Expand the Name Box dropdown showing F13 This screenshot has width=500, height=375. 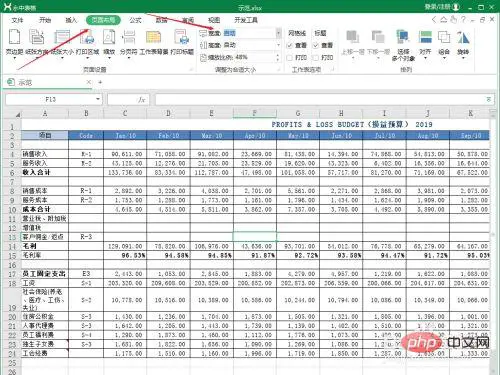[x=98, y=99]
